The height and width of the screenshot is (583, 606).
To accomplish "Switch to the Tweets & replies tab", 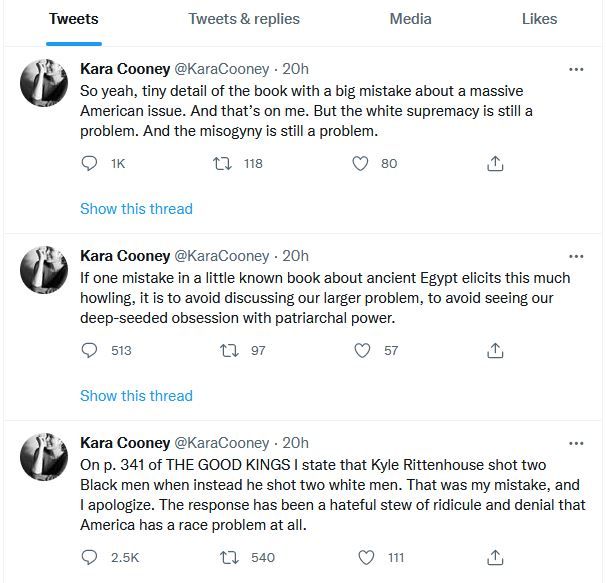I will pos(244,19).
